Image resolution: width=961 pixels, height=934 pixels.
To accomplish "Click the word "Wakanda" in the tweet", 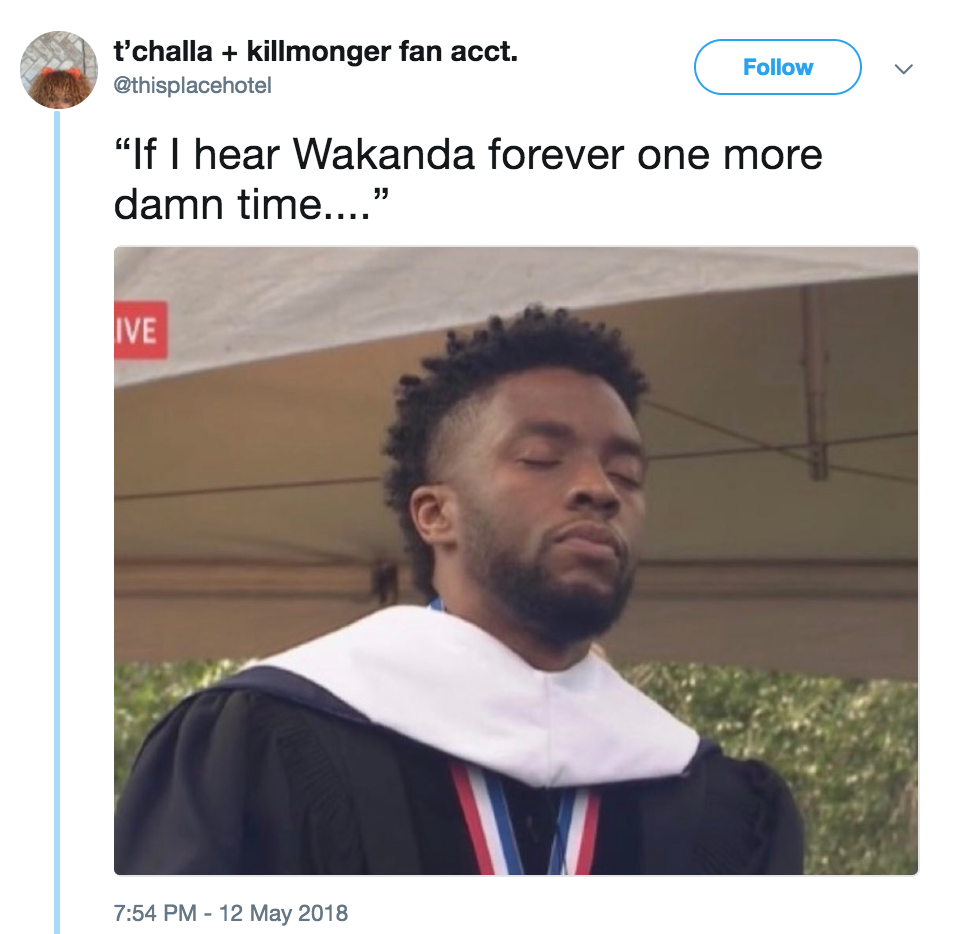I will (384, 154).
